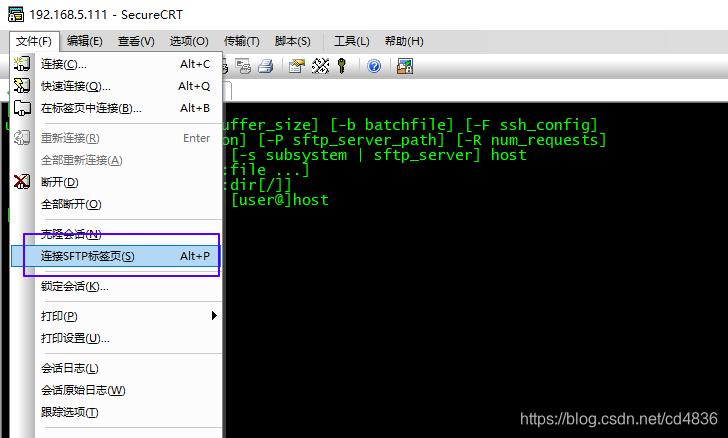Click the SecureCRT title bar icon
This screenshot has height=438, width=728.
[x=16, y=14]
